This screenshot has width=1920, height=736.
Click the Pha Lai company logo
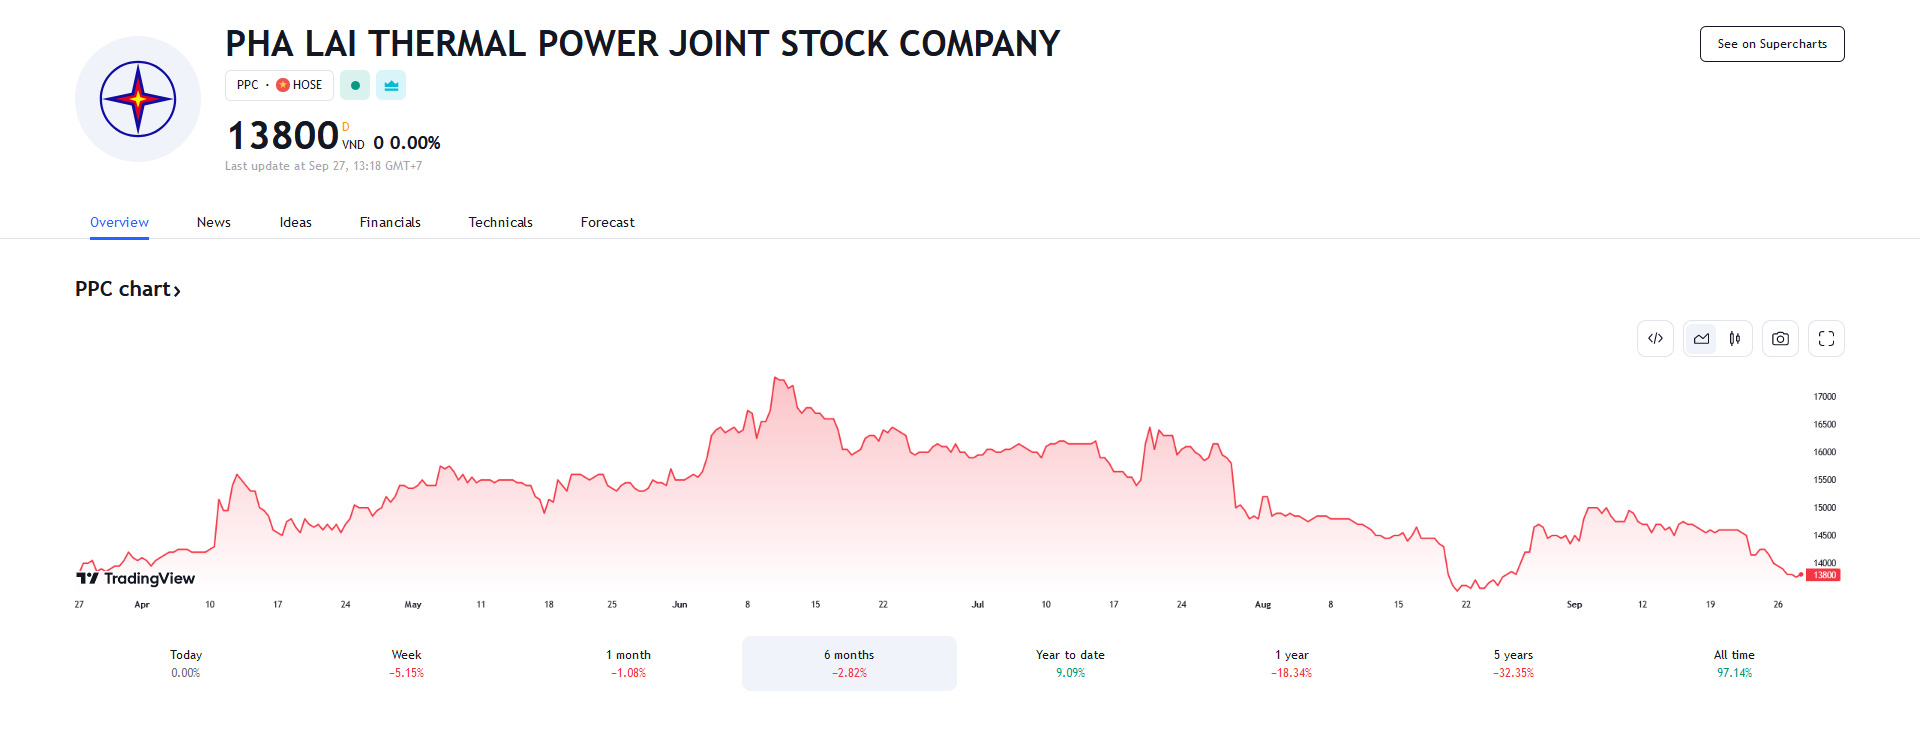click(137, 98)
